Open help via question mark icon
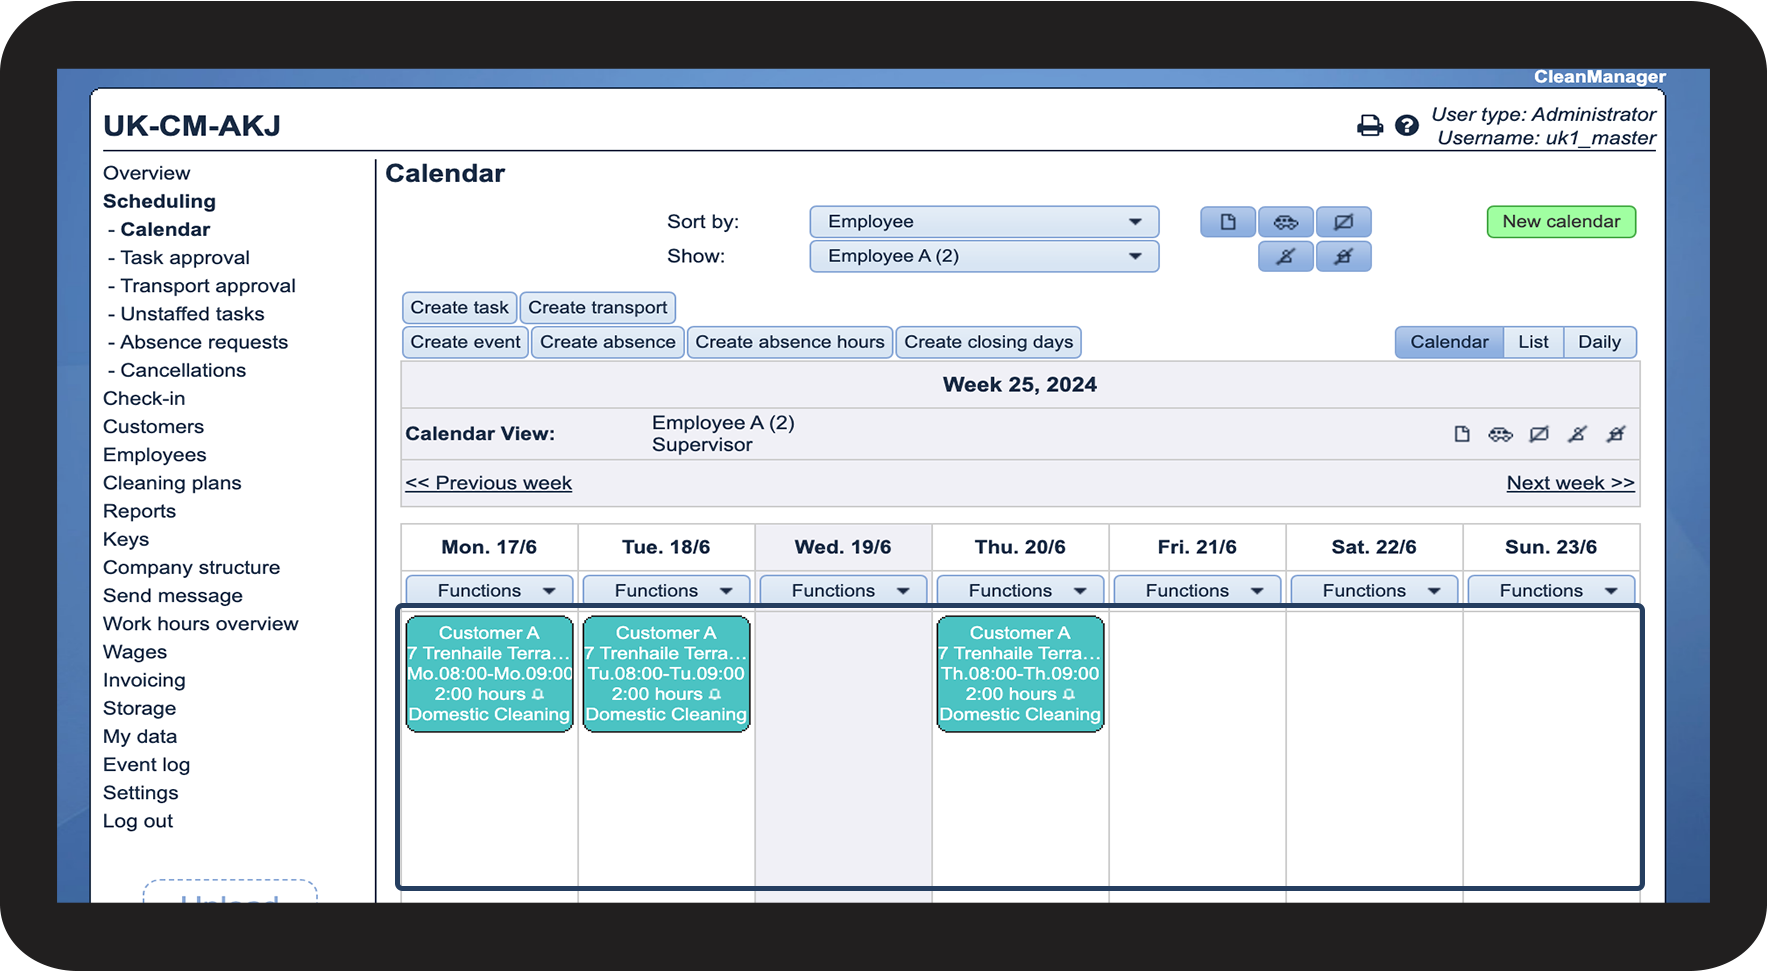 (1407, 125)
